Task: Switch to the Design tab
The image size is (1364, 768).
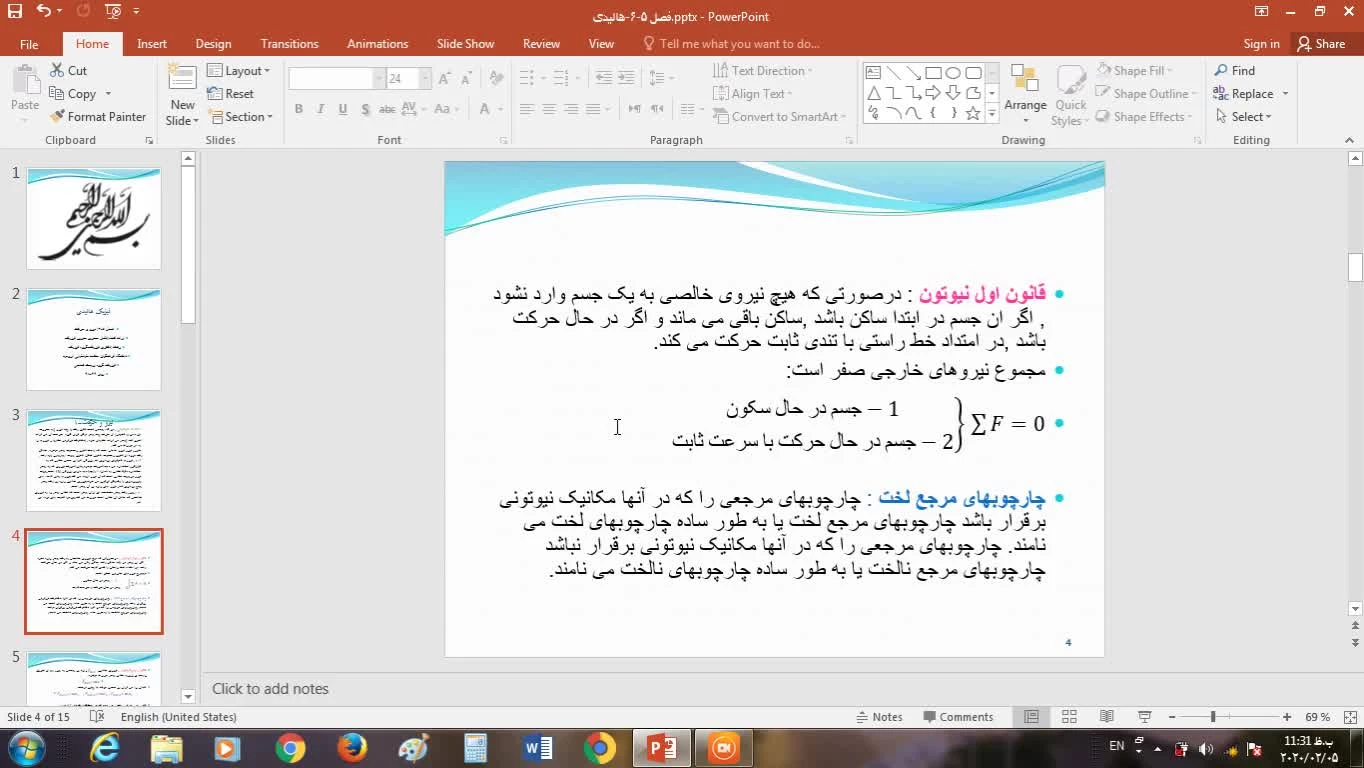Action: coord(213,44)
